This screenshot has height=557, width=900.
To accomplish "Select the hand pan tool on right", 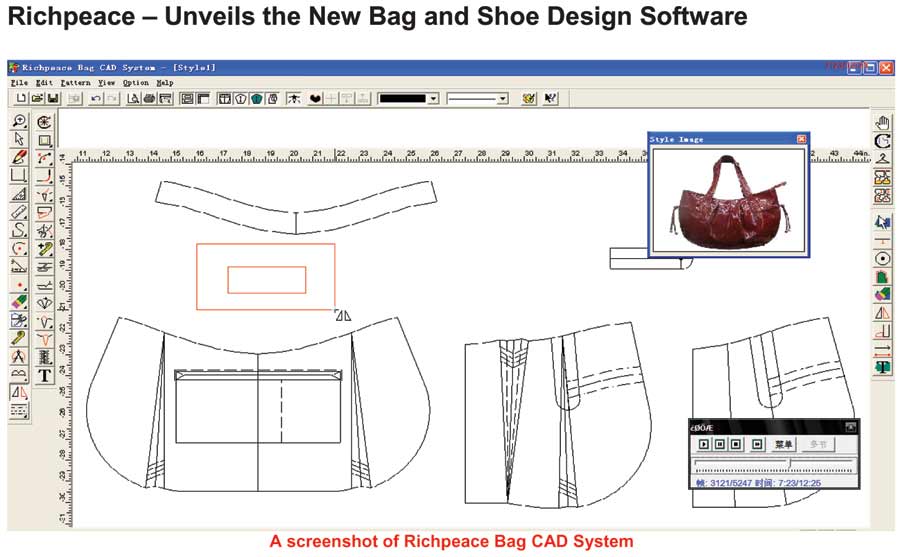I will (x=882, y=122).
